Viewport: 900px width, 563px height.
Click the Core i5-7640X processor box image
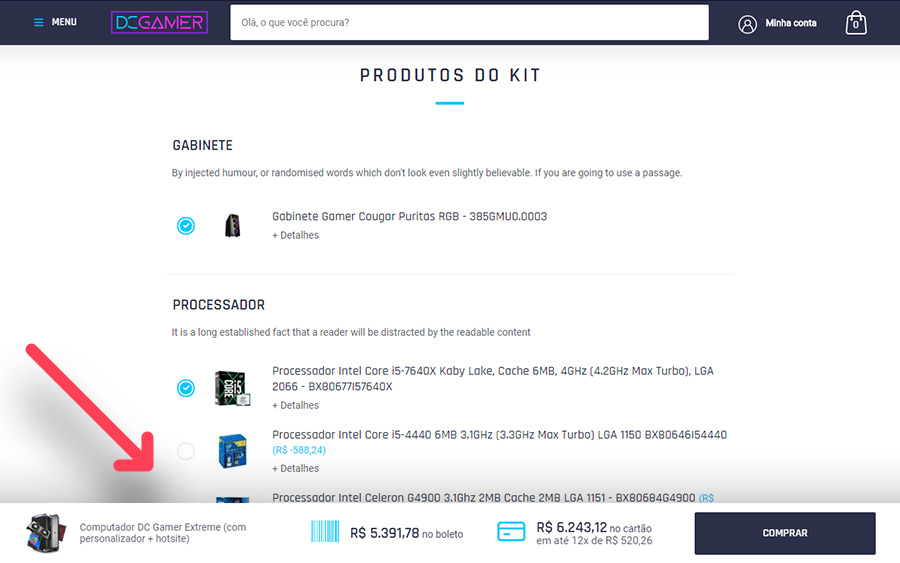click(232, 388)
